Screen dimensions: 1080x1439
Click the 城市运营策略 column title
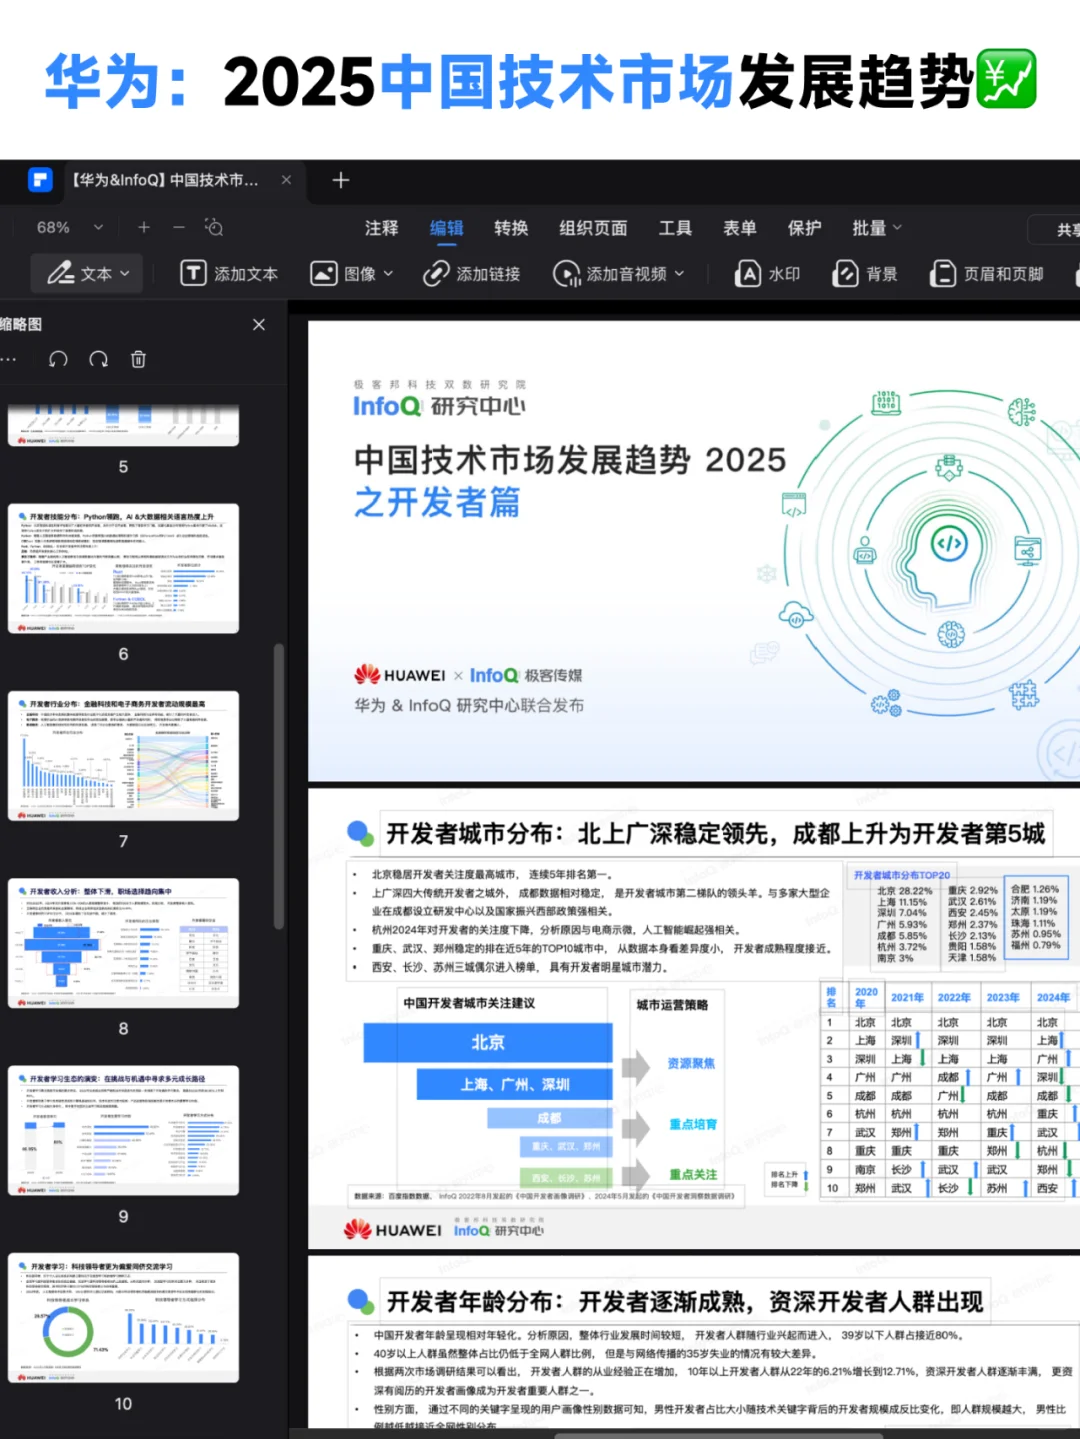click(x=672, y=1004)
